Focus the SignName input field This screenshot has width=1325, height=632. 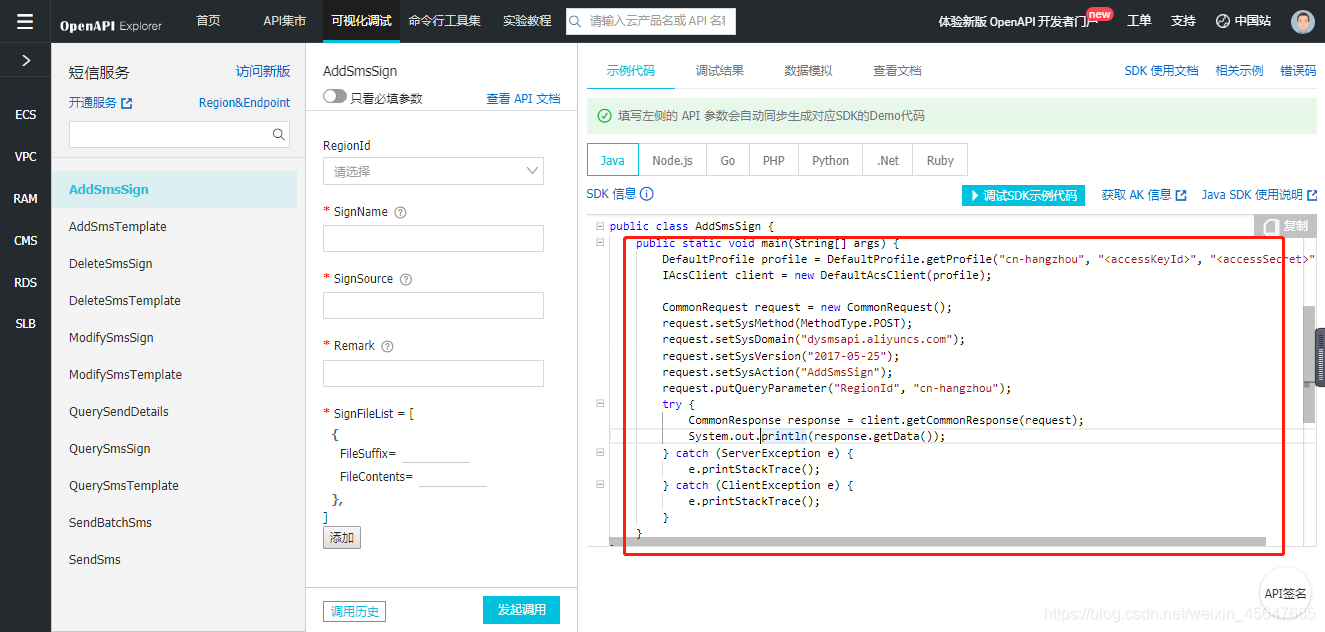click(x=433, y=238)
